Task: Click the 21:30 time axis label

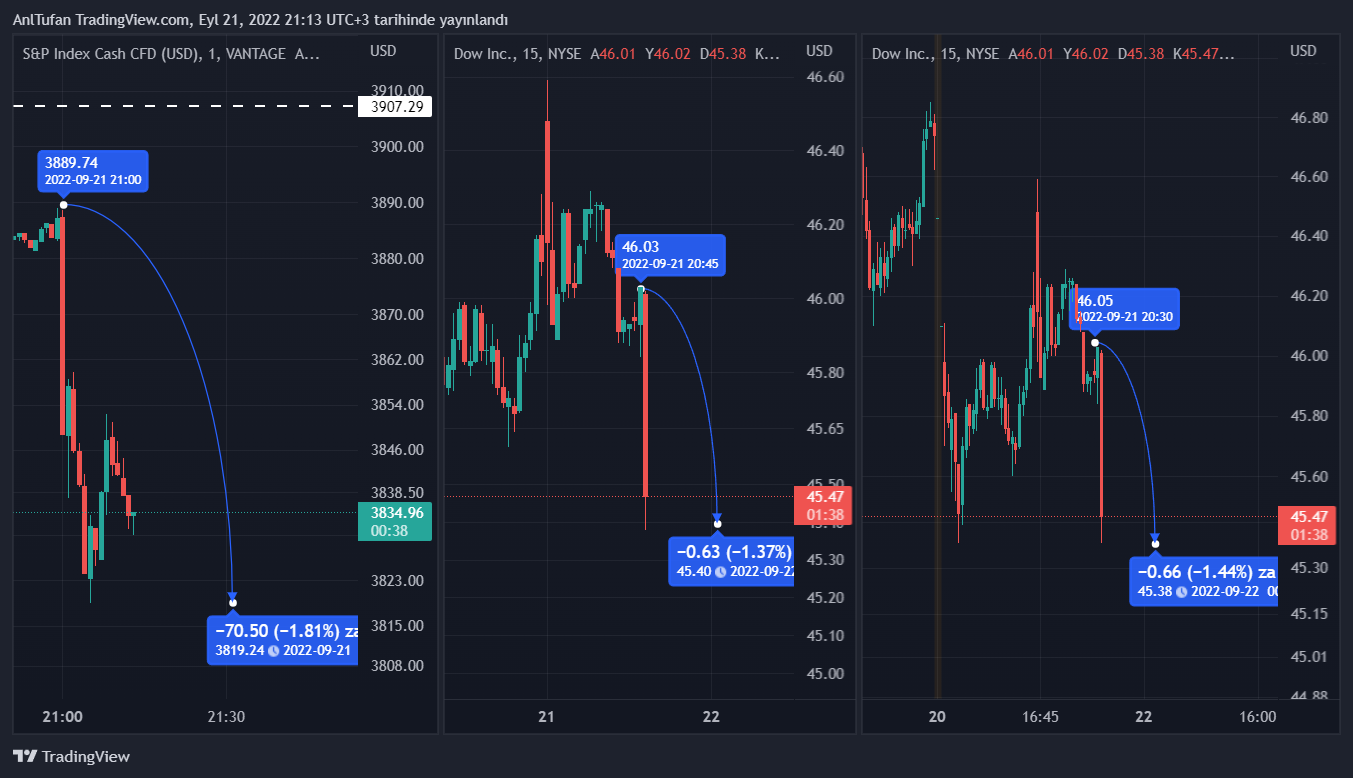Action: click(226, 716)
